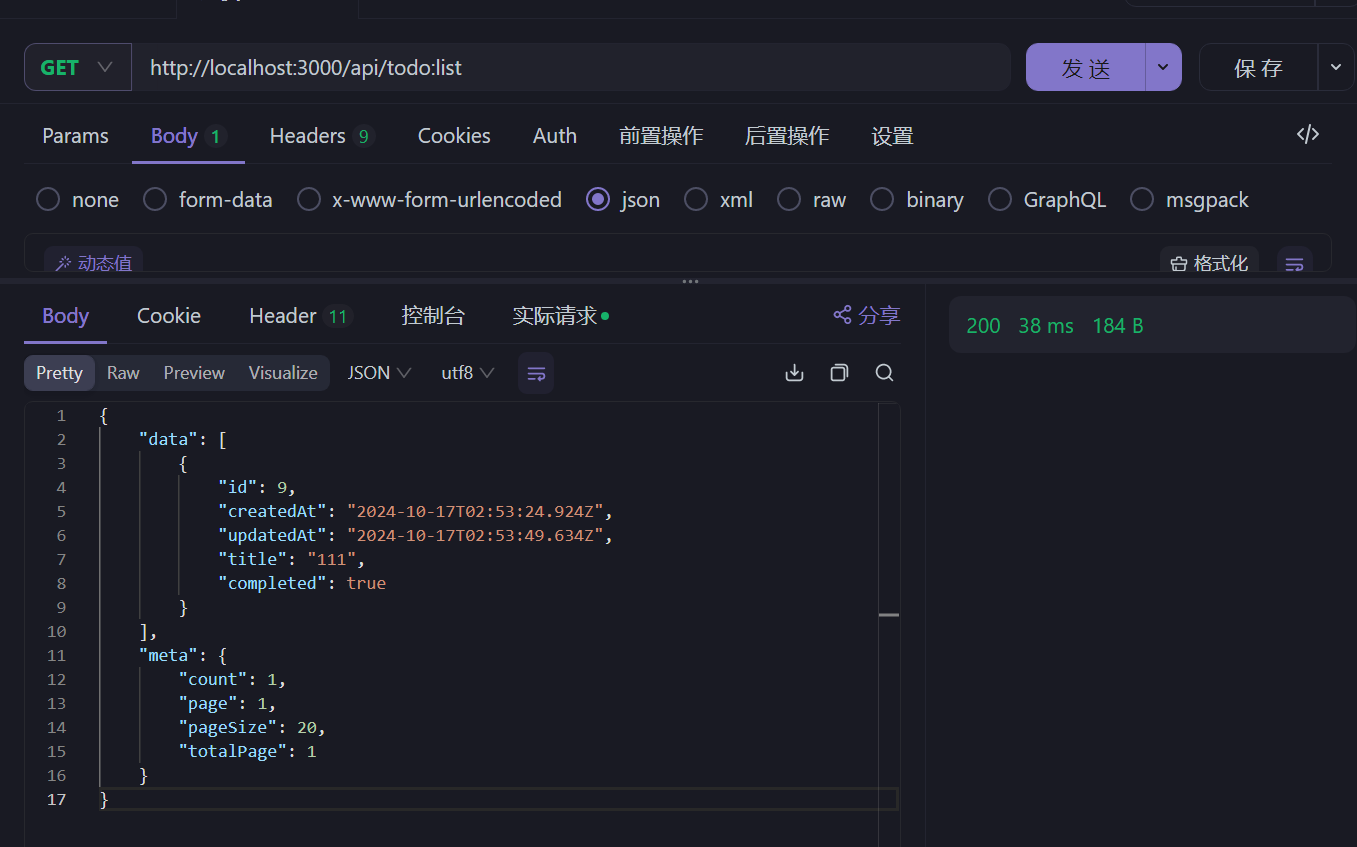Open the send button dropdown arrow
Screen dimensions: 1357x847
coord(1163,68)
